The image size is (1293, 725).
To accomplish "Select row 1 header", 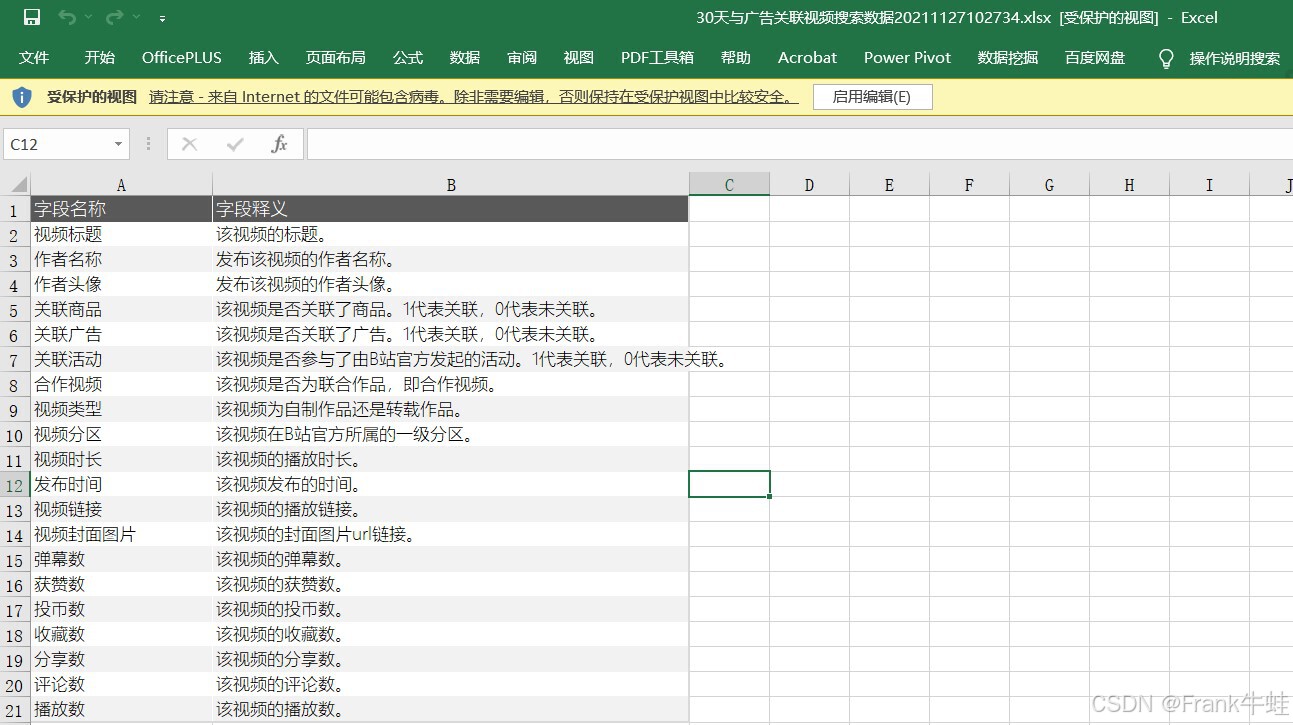I will (15, 210).
